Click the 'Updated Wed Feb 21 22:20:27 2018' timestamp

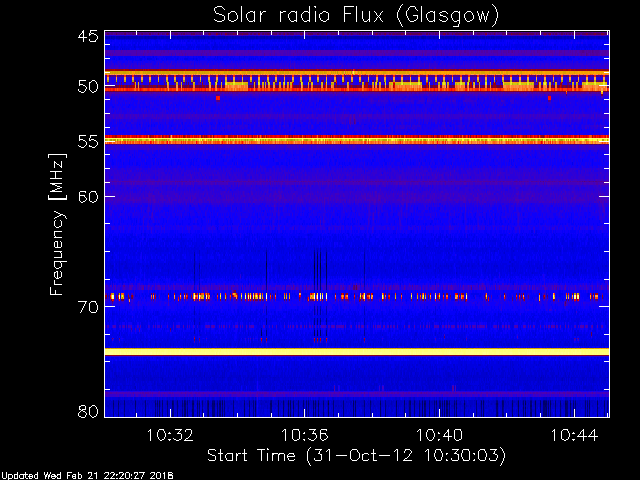[87, 476]
